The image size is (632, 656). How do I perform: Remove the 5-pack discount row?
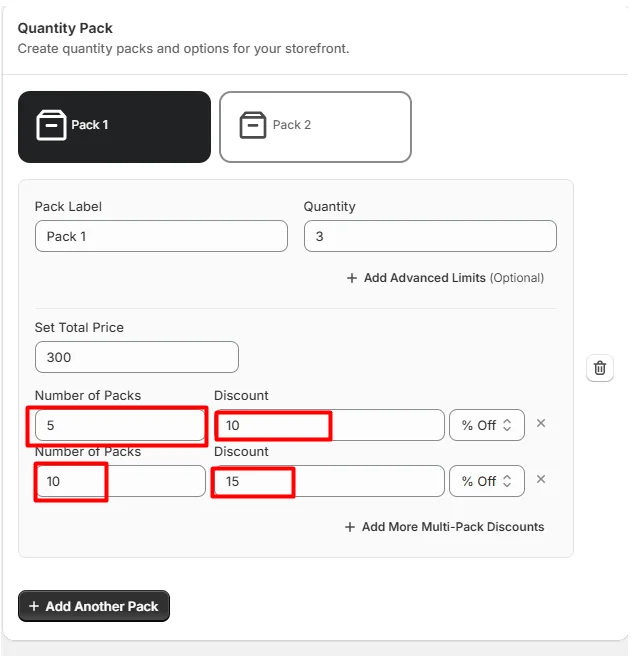coord(540,423)
